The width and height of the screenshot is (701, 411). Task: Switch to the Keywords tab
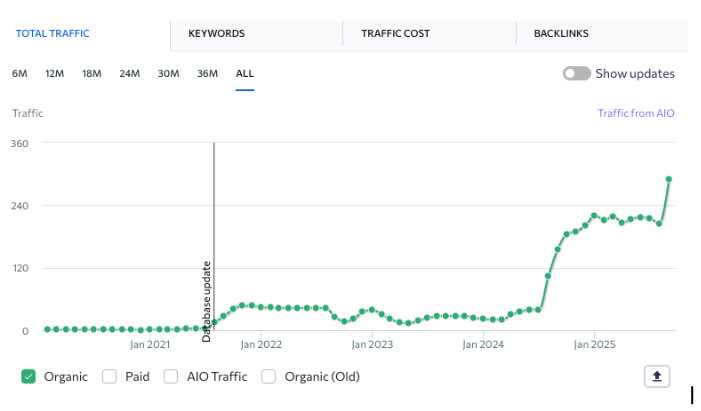[x=216, y=34]
